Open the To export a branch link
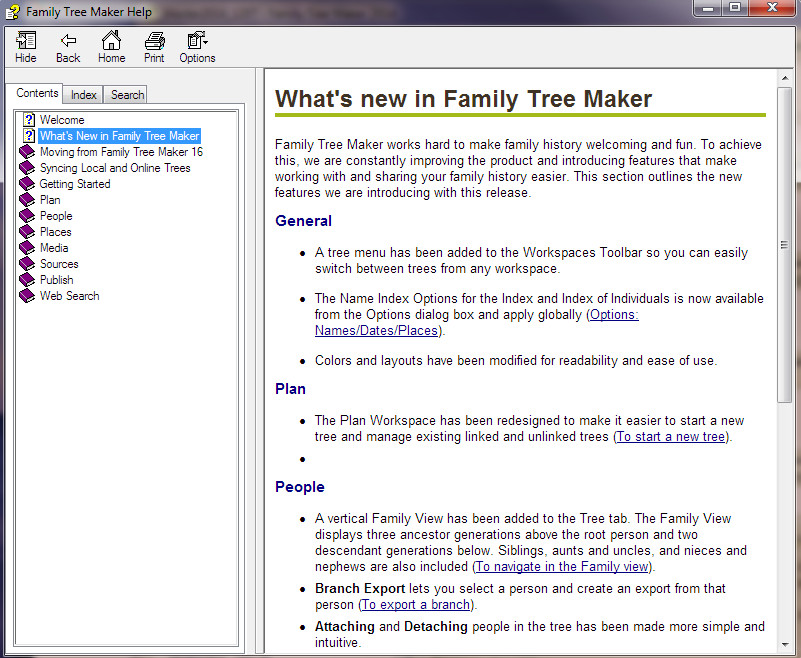 coord(416,604)
